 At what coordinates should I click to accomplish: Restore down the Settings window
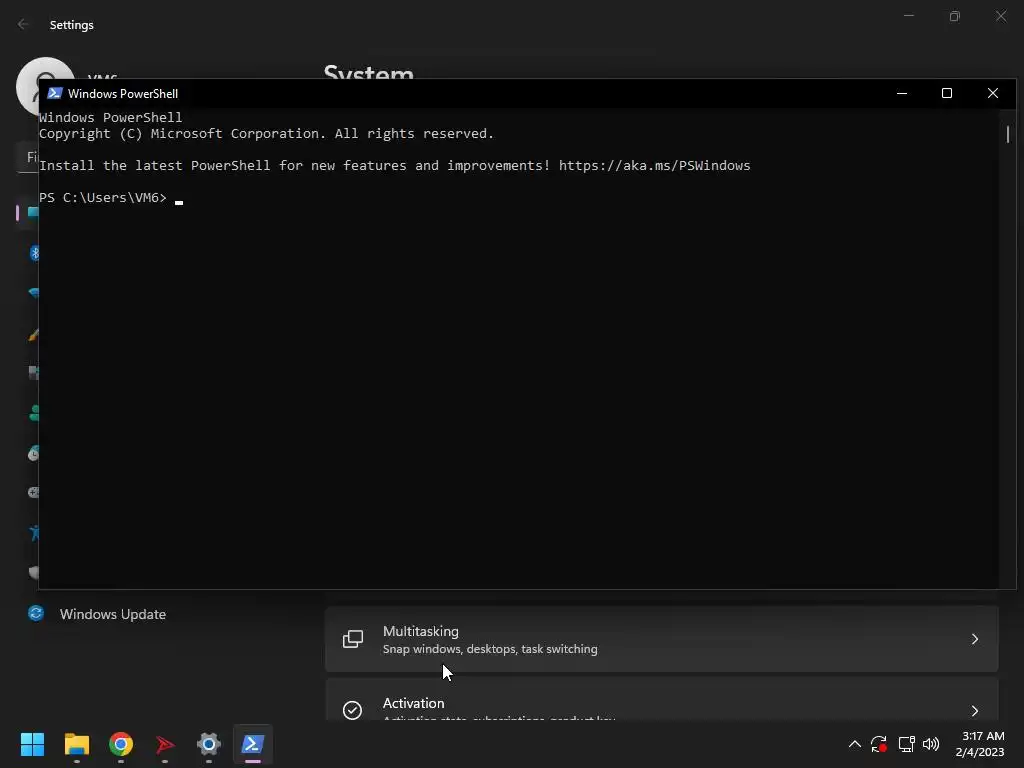click(x=955, y=16)
